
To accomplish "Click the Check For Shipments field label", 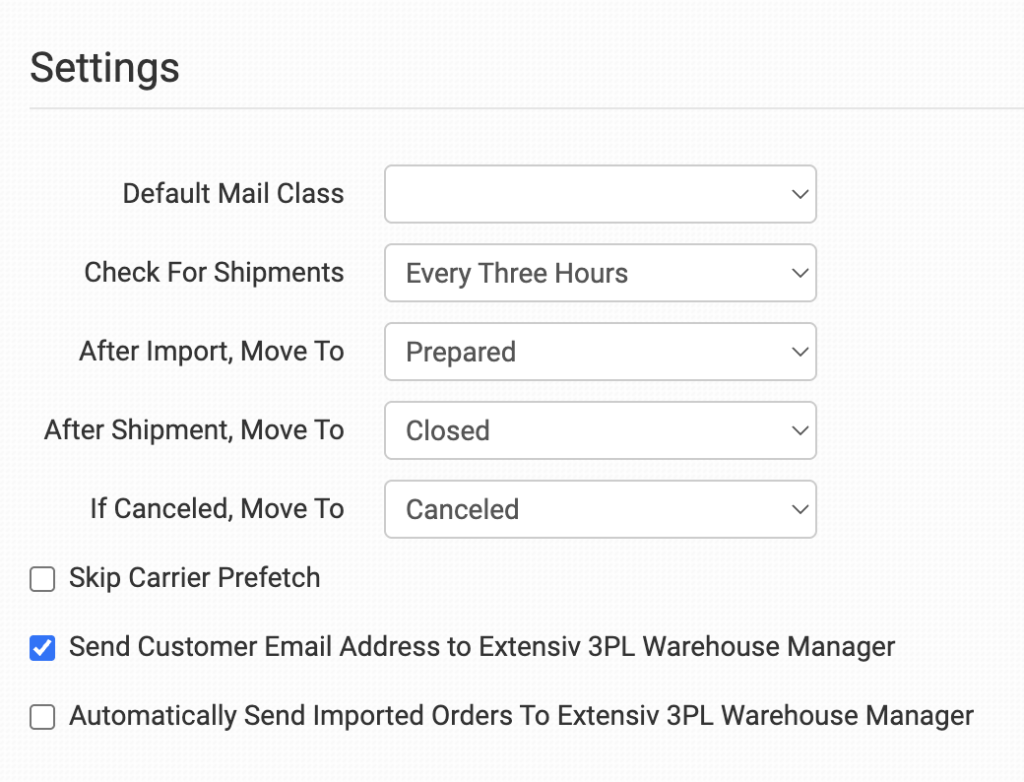I will click(x=214, y=273).
